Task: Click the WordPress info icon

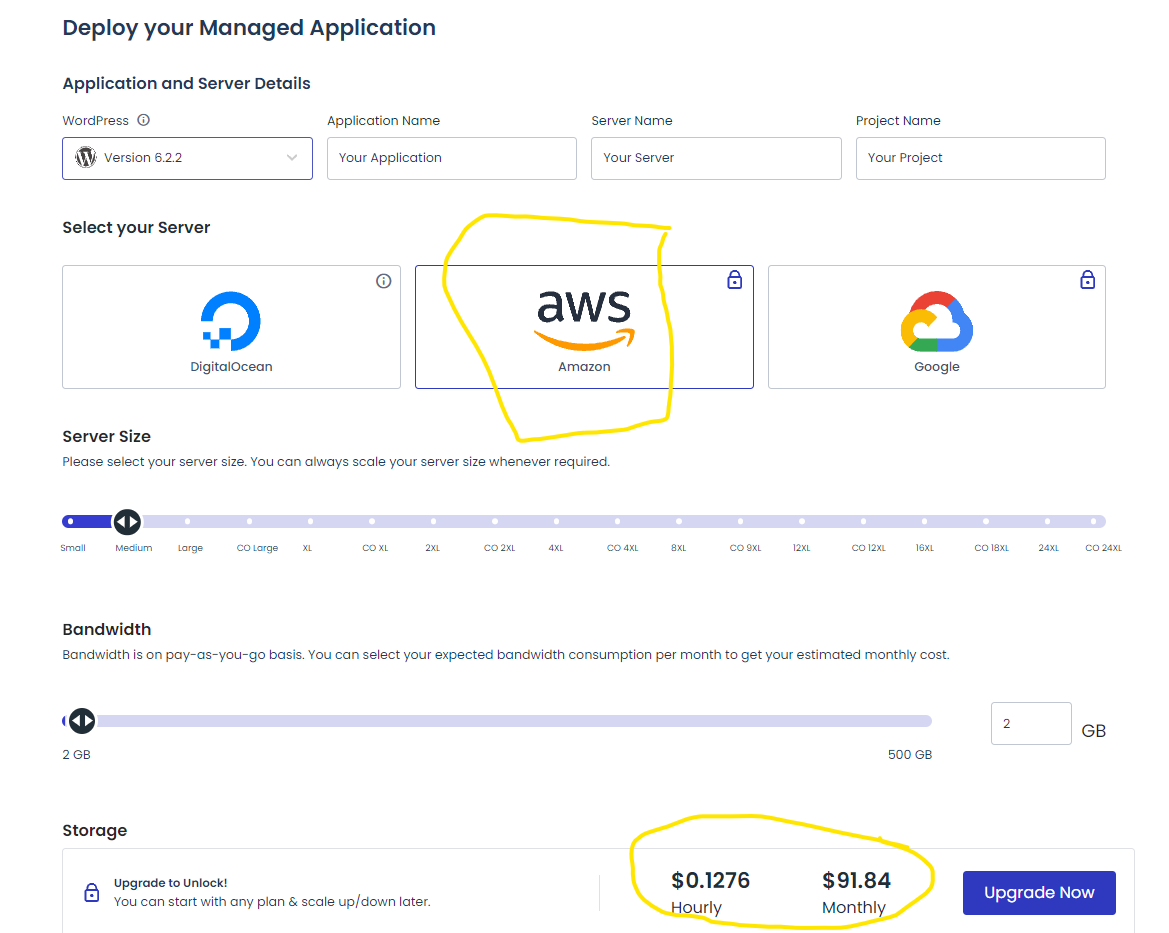Action: pyautogui.click(x=144, y=120)
